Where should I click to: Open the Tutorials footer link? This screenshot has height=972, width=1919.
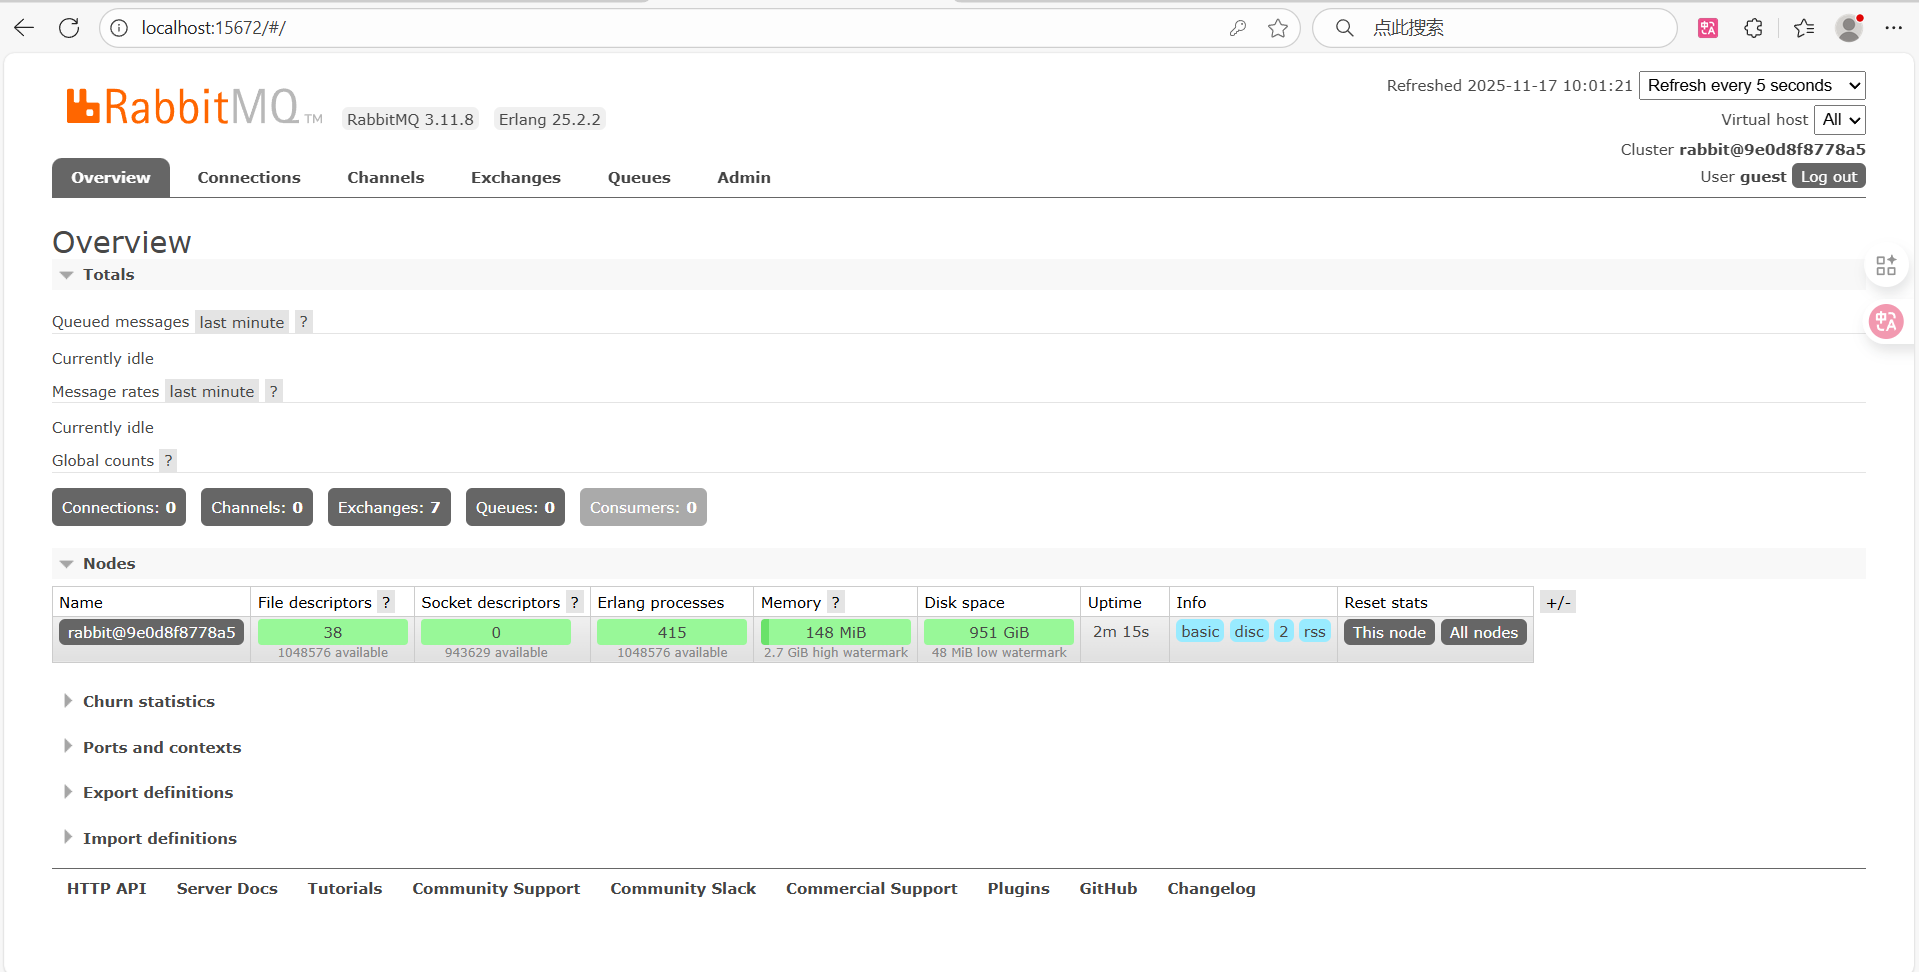tap(345, 888)
